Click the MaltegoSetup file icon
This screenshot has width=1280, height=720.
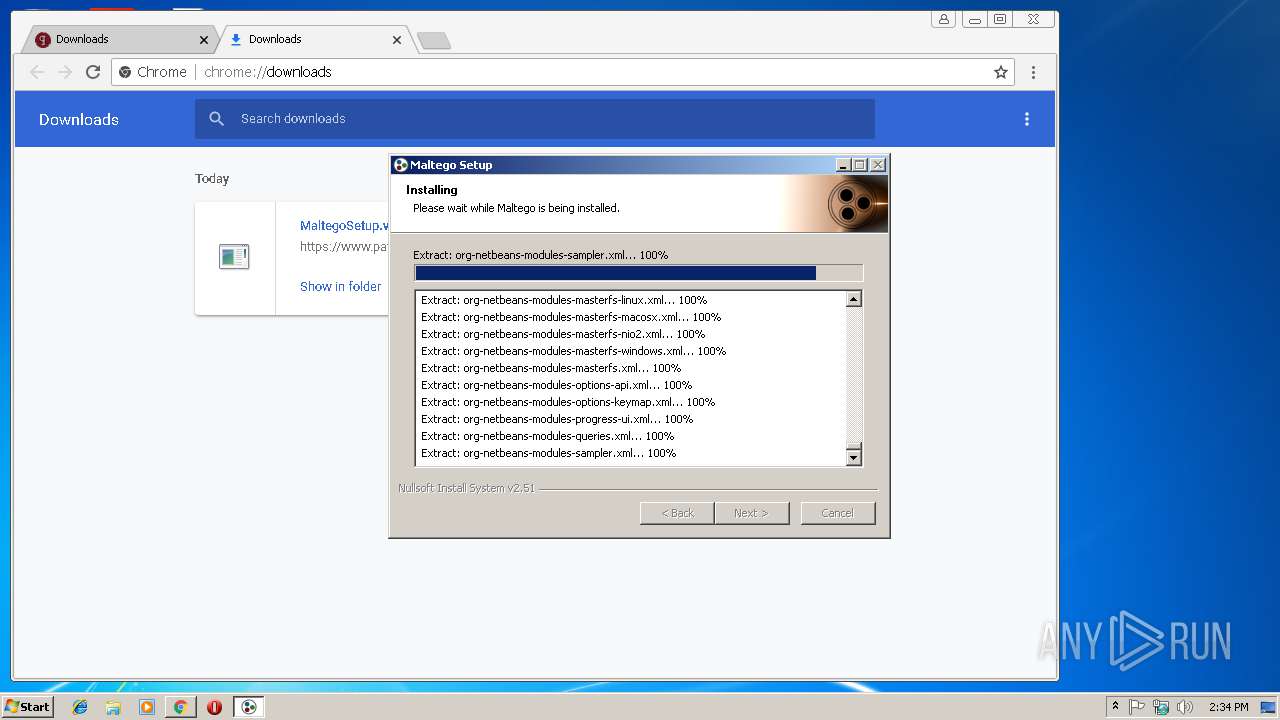tap(234, 257)
